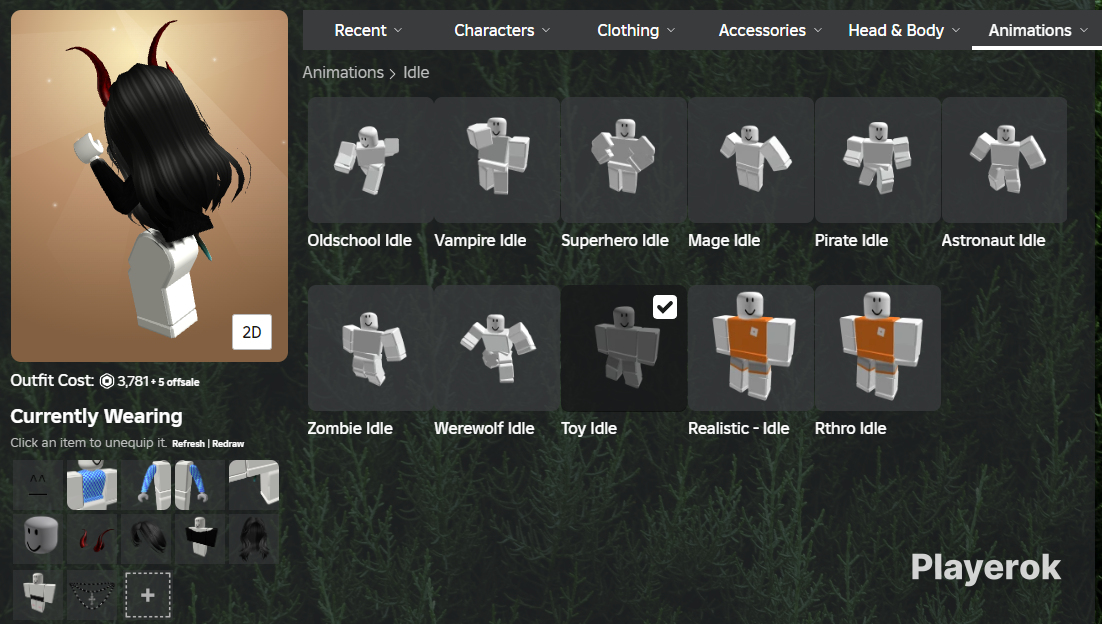Click the Idle breadcrumb entry

tap(416, 72)
